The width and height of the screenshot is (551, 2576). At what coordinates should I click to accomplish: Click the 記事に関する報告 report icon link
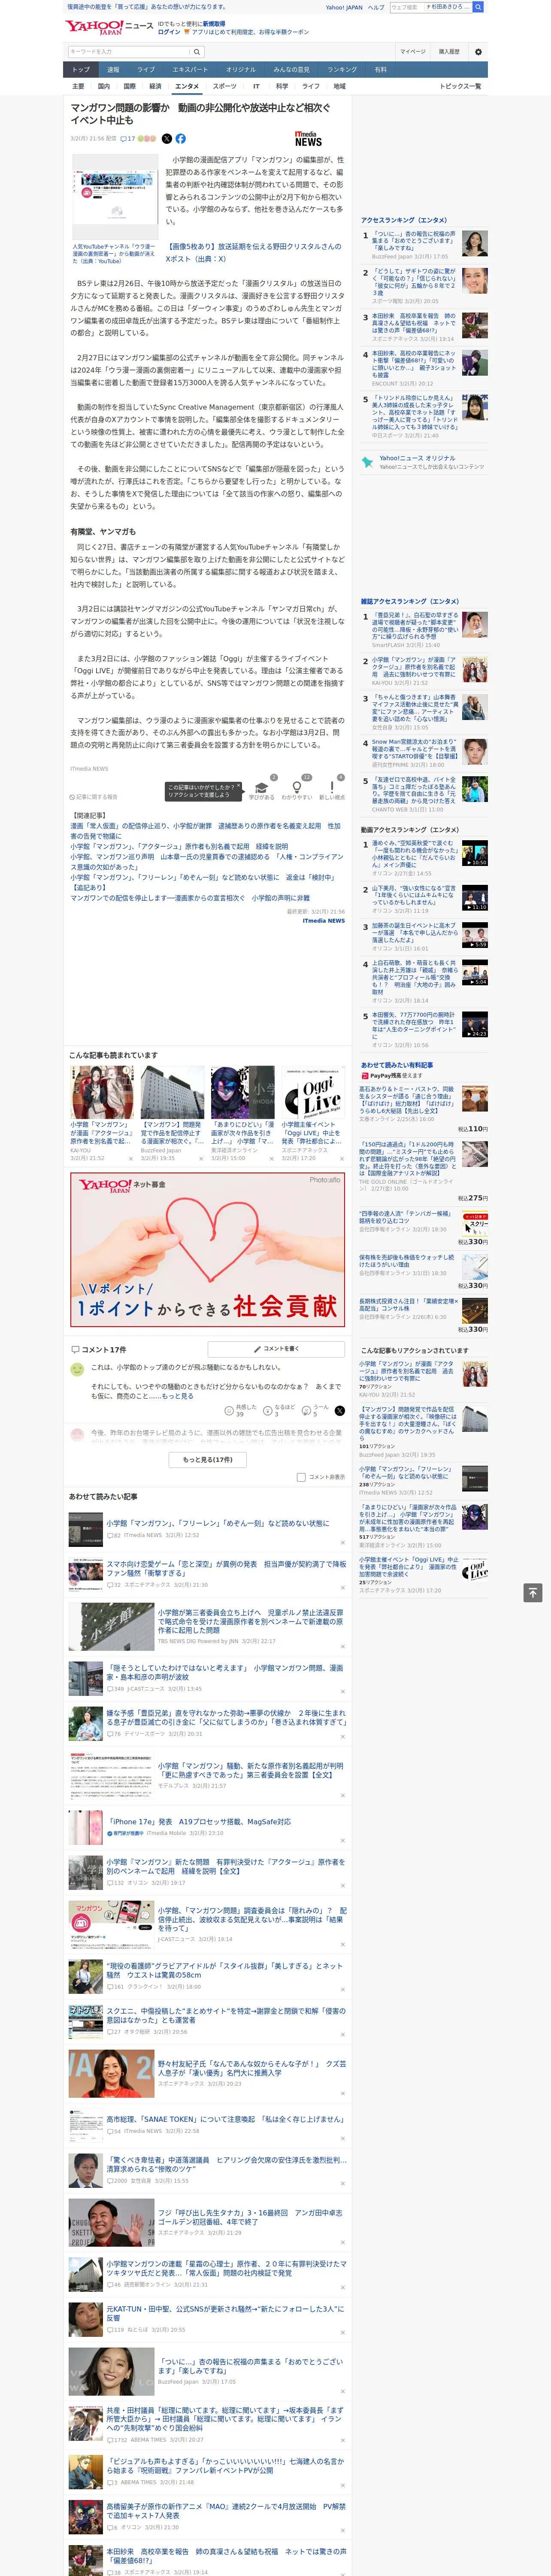[94, 797]
